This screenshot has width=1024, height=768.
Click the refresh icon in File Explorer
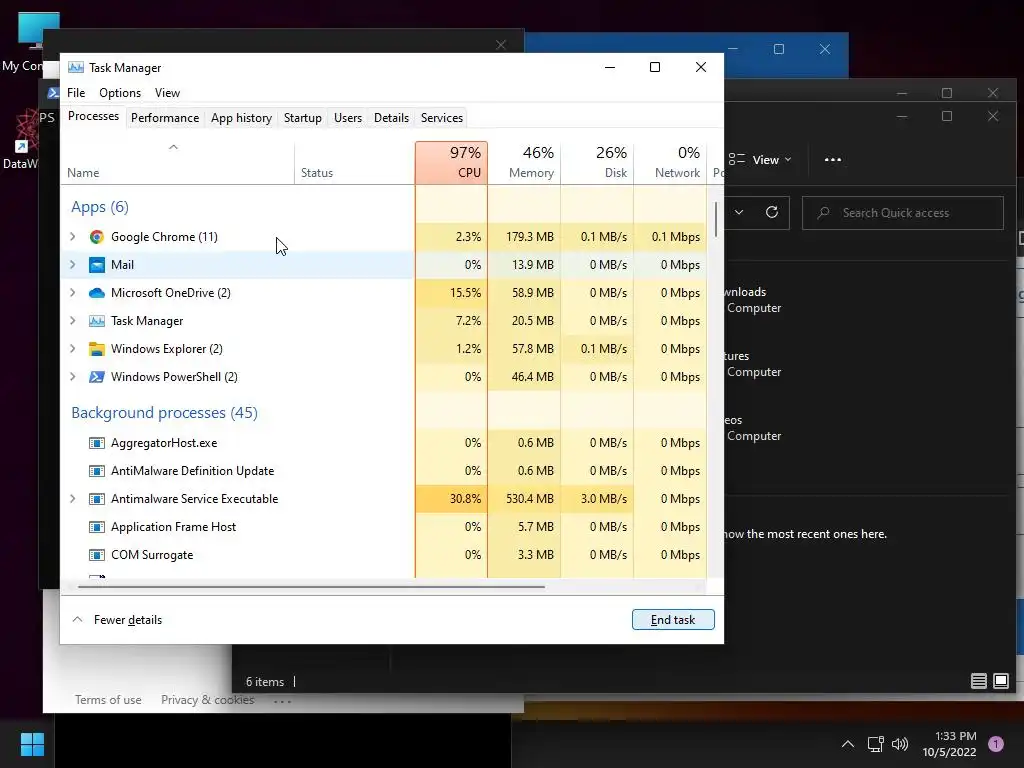pos(772,212)
